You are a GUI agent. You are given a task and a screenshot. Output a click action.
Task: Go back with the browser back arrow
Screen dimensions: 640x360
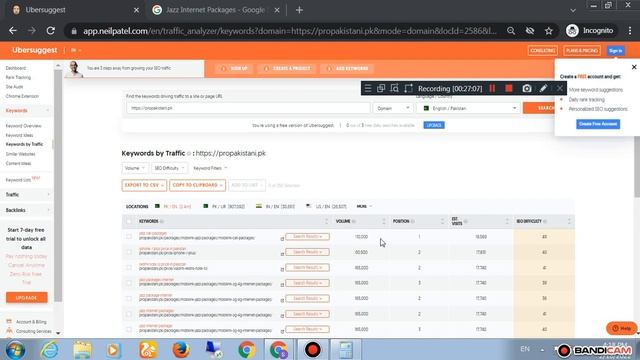(13, 31)
